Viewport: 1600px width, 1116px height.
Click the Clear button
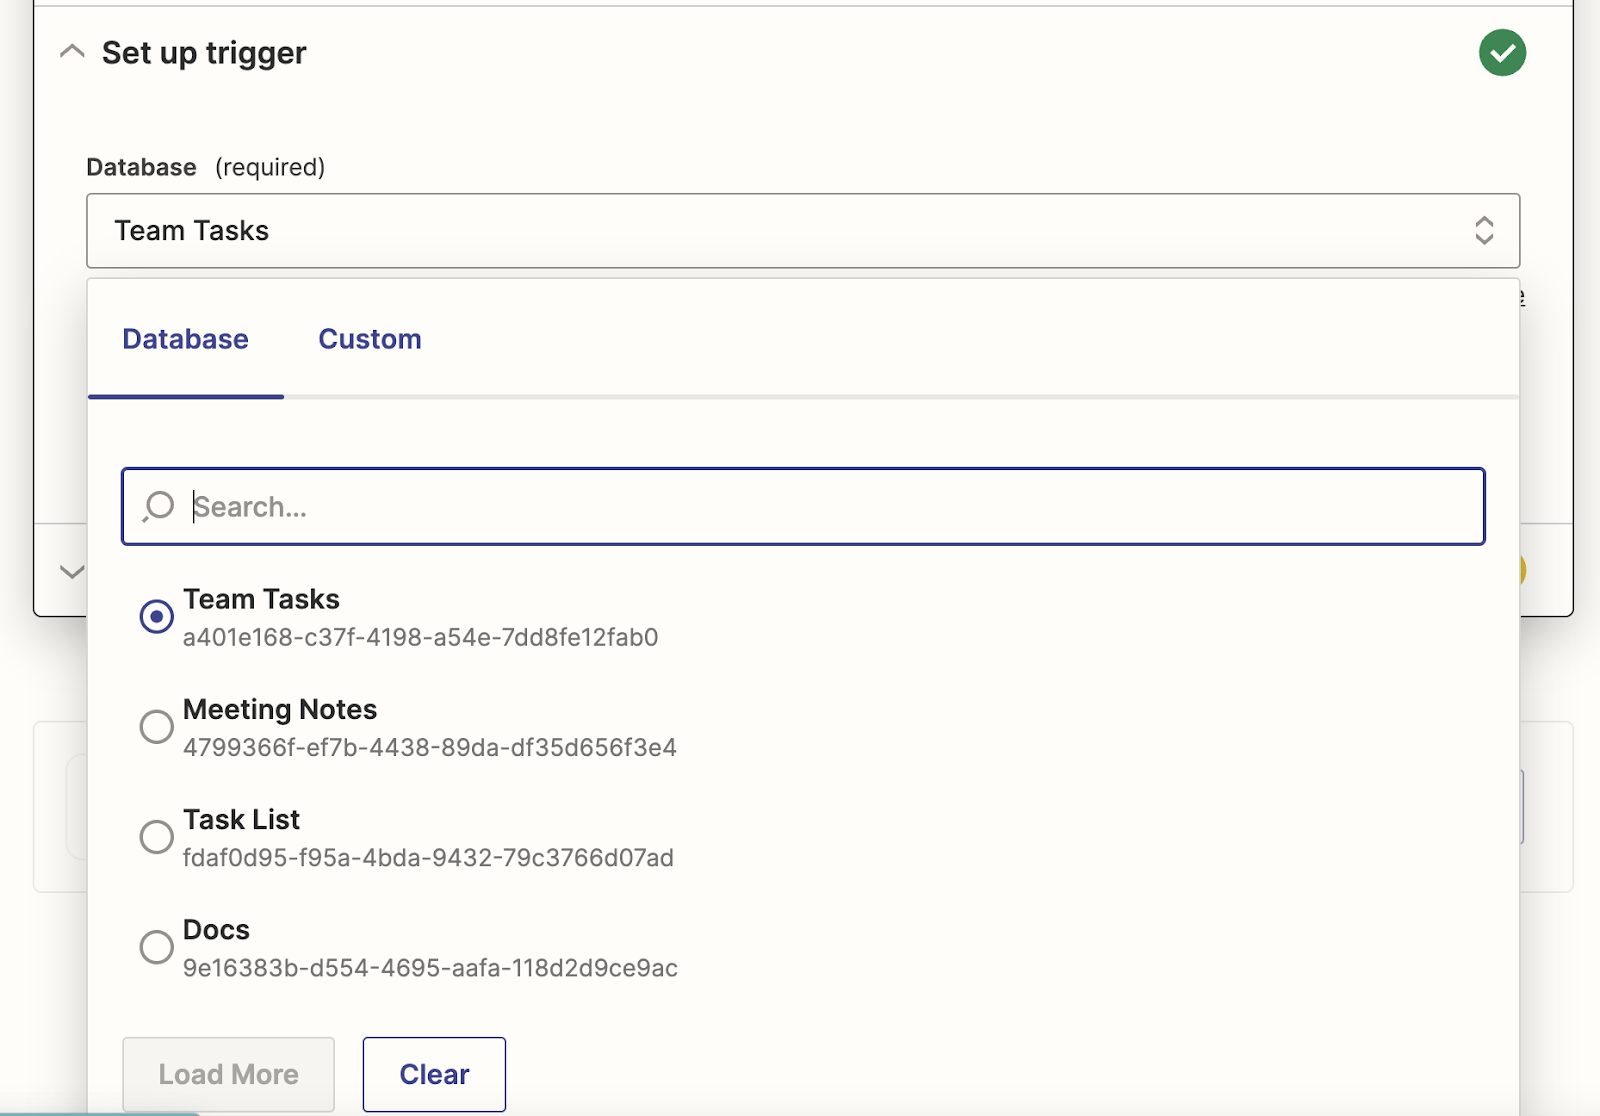point(434,1074)
